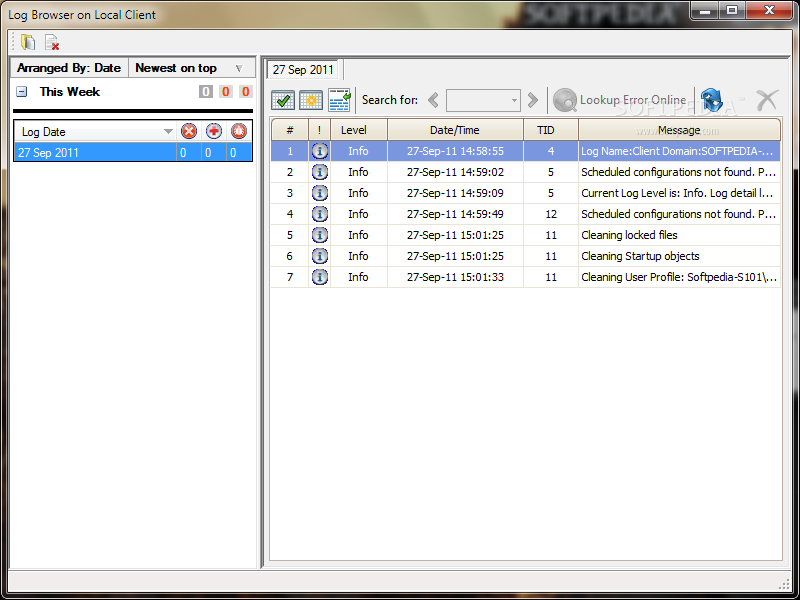This screenshot has height=600, width=800.
Task: Click the info icon in row 3
Action: tap(320, 193)
